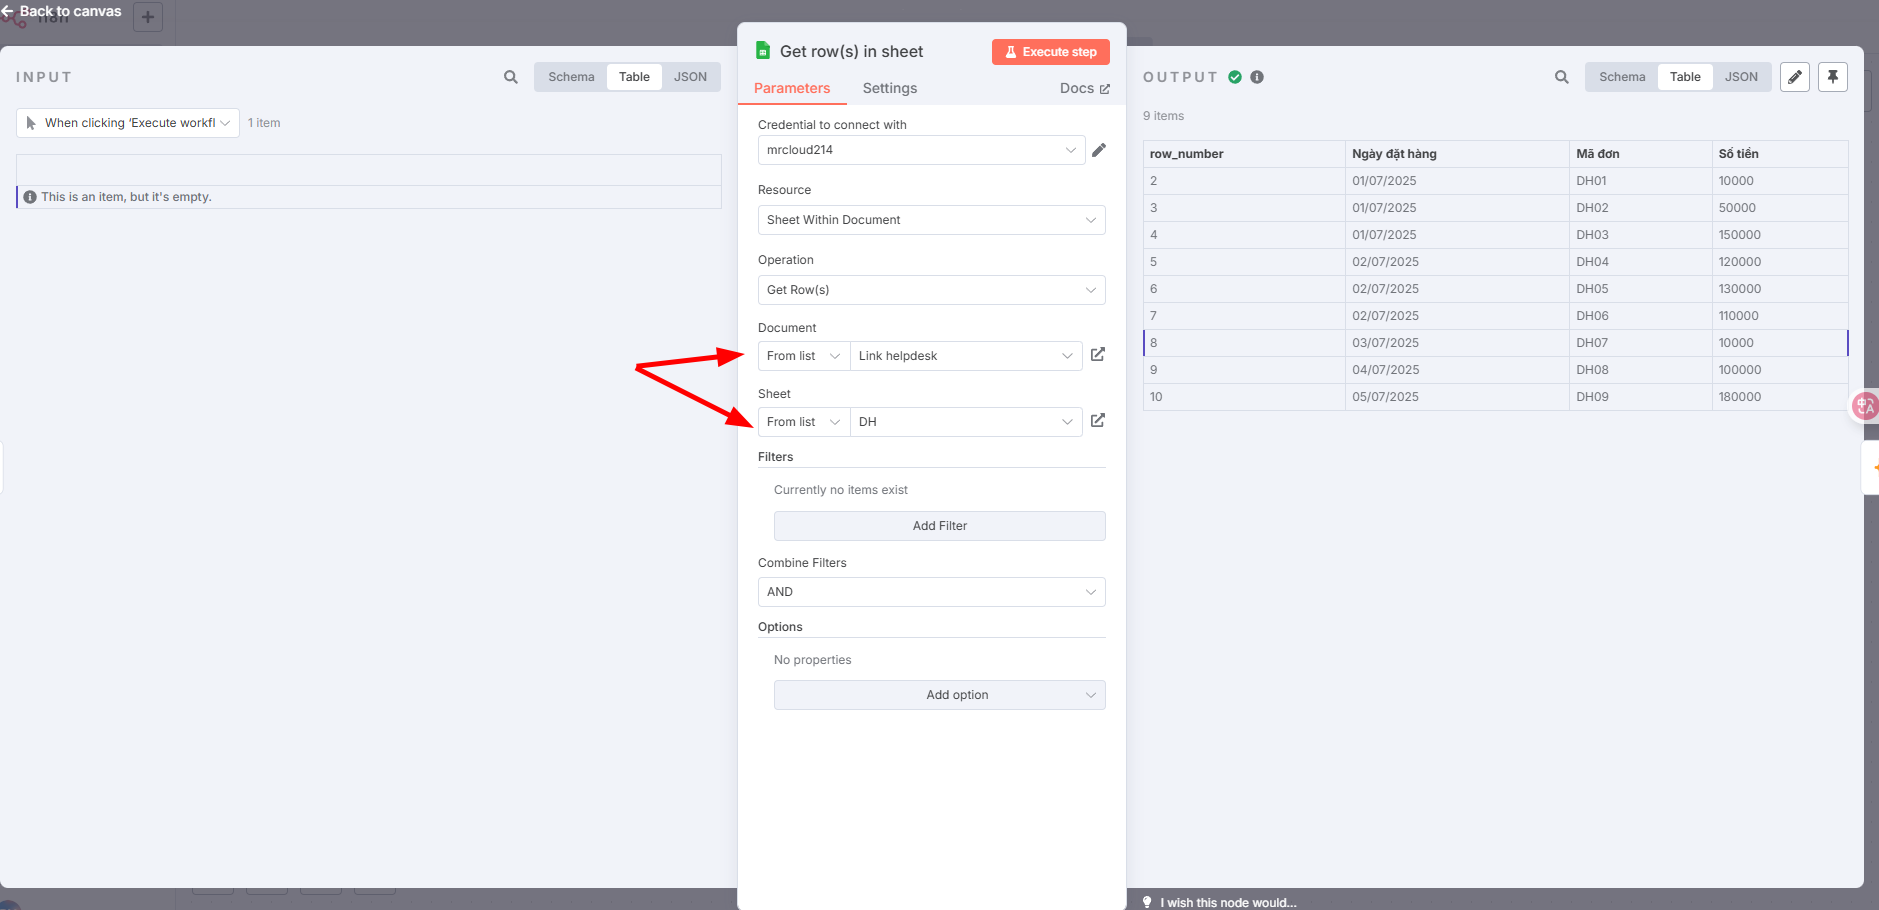Image resolution: width=1879 pixels, height=910 pixels.
Task: Click the Google Sheets node icon
Action: 763,51
